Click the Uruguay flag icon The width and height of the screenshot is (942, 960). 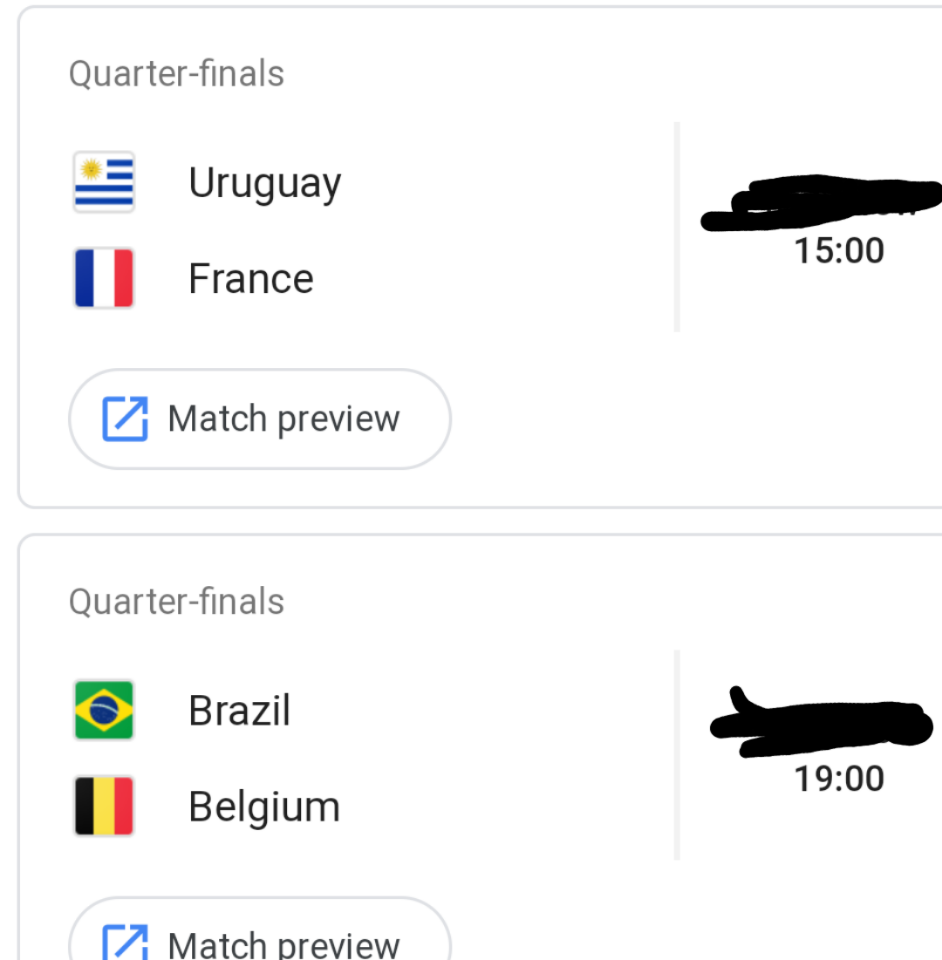coord(104,183)
